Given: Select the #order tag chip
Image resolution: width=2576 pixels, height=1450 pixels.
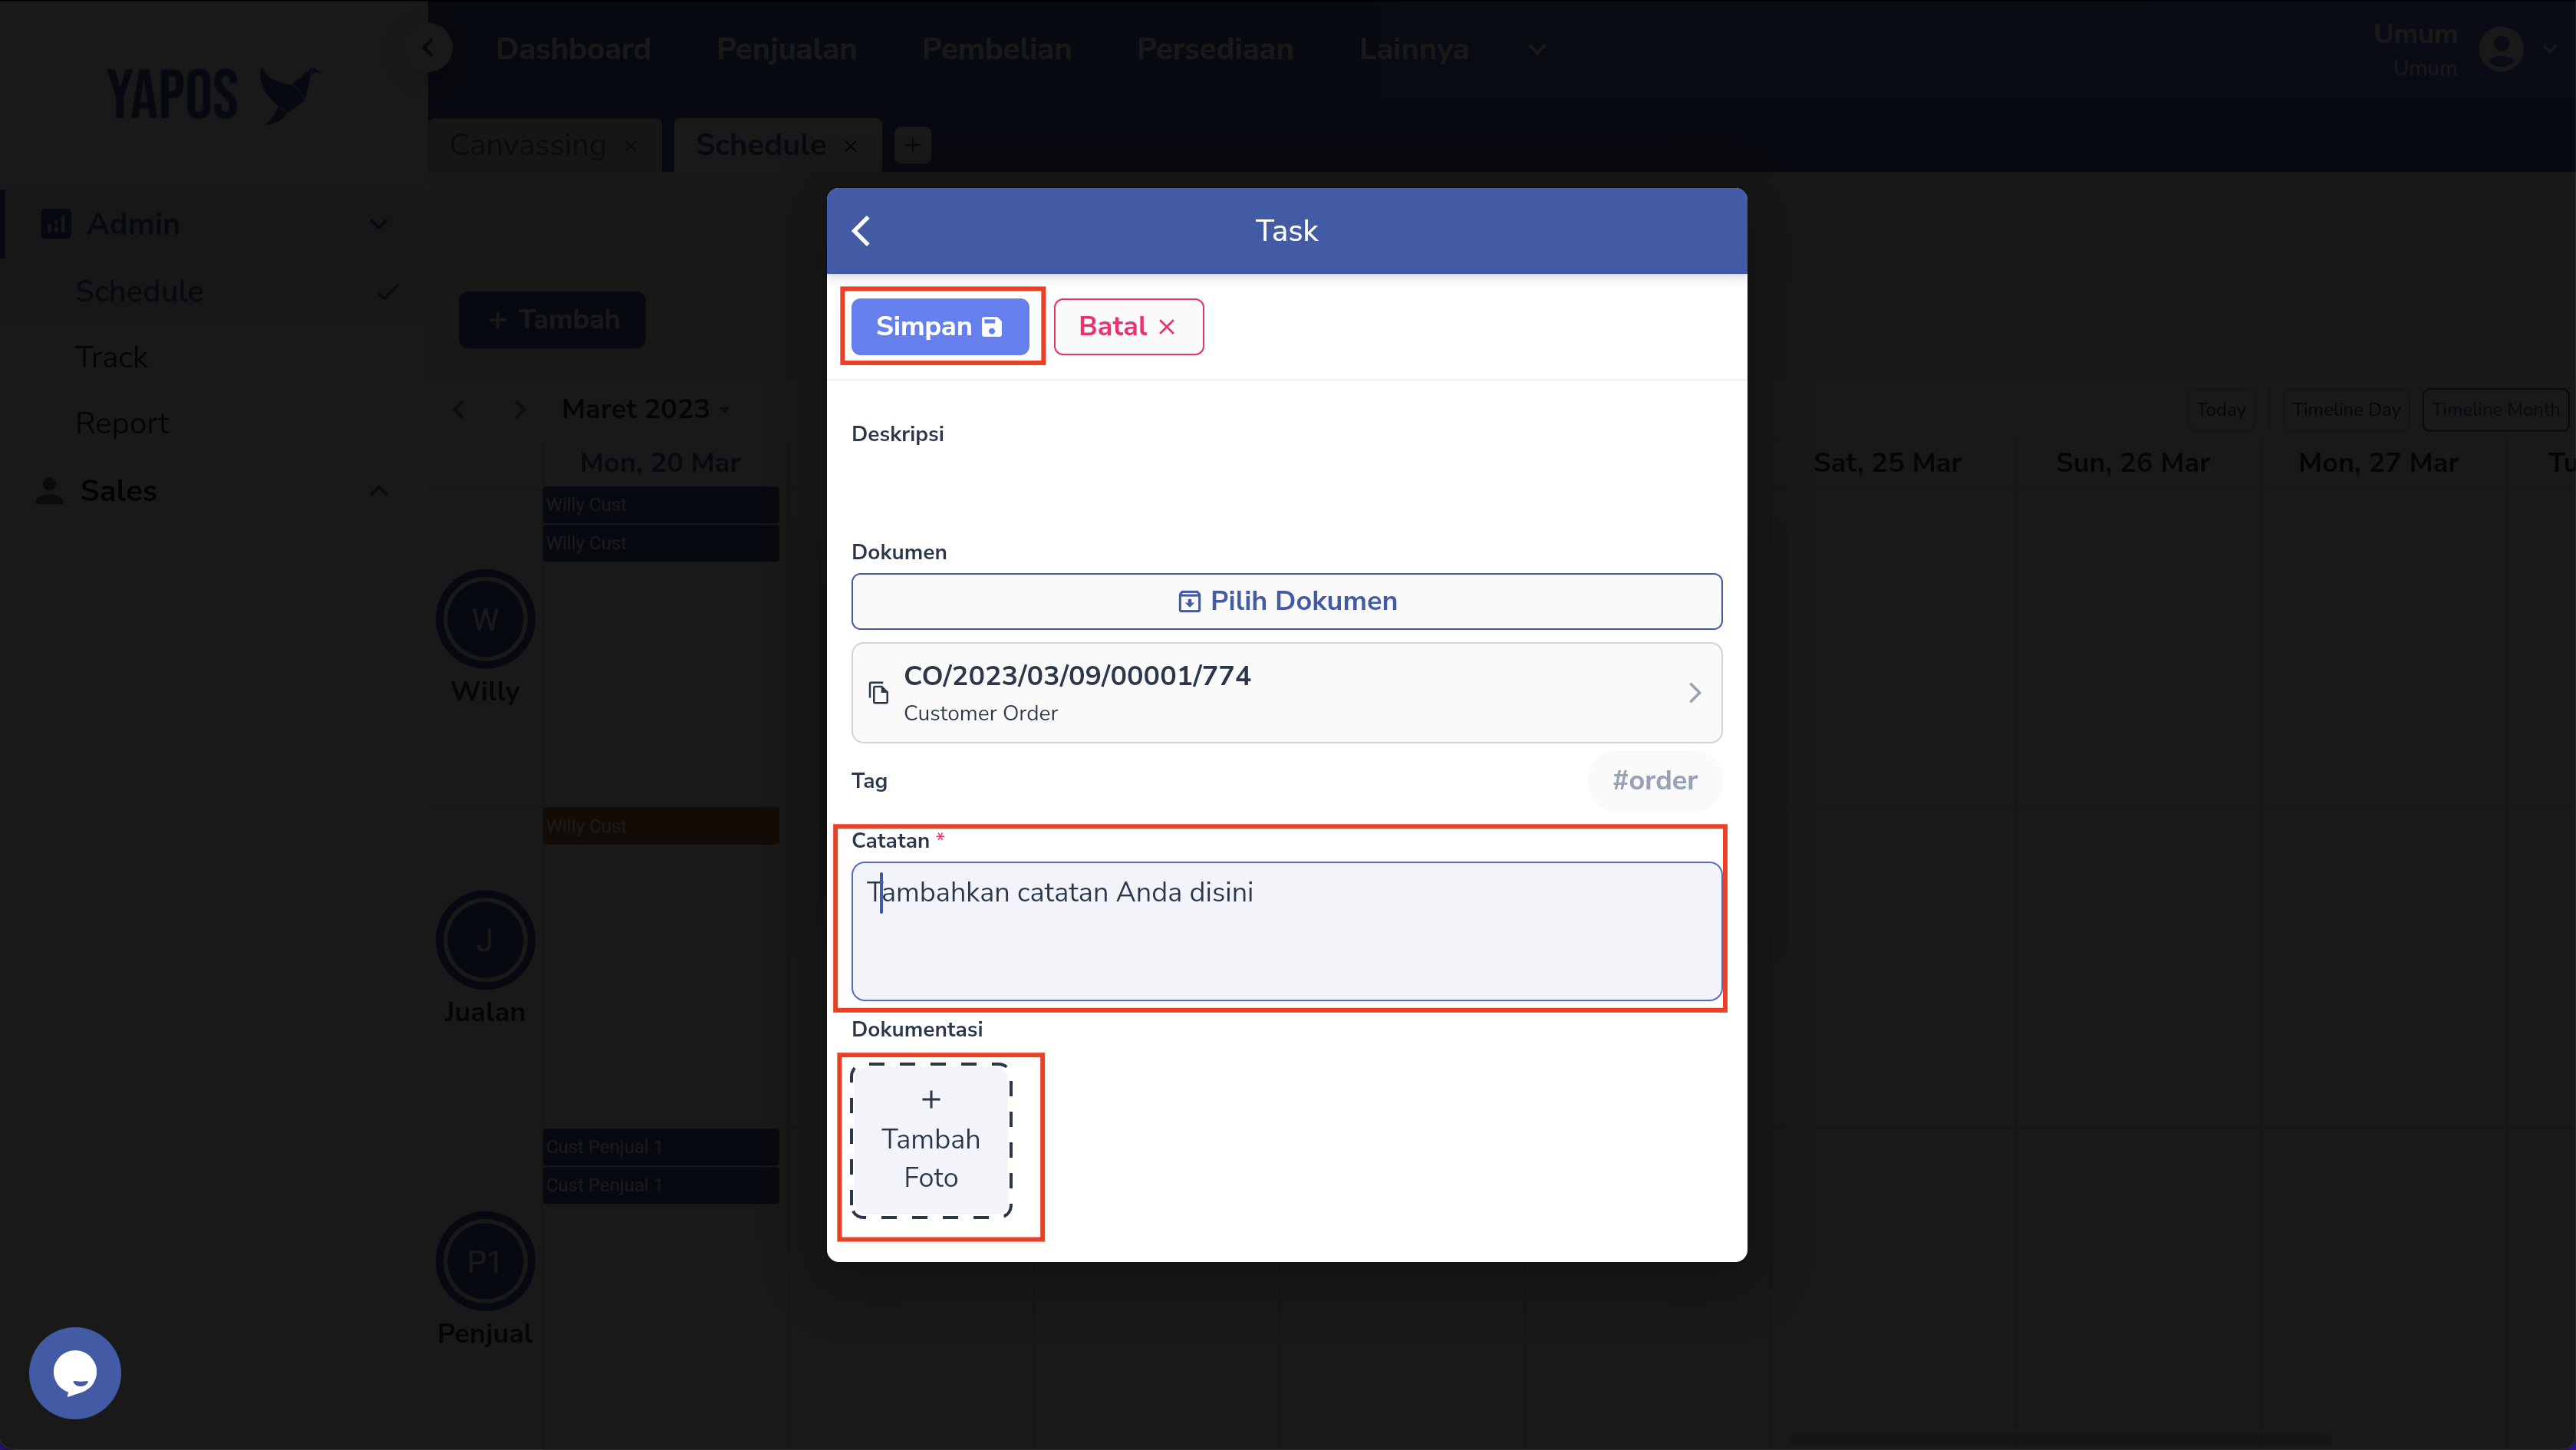Looking at the screenshot, I should click(1654, 780).
